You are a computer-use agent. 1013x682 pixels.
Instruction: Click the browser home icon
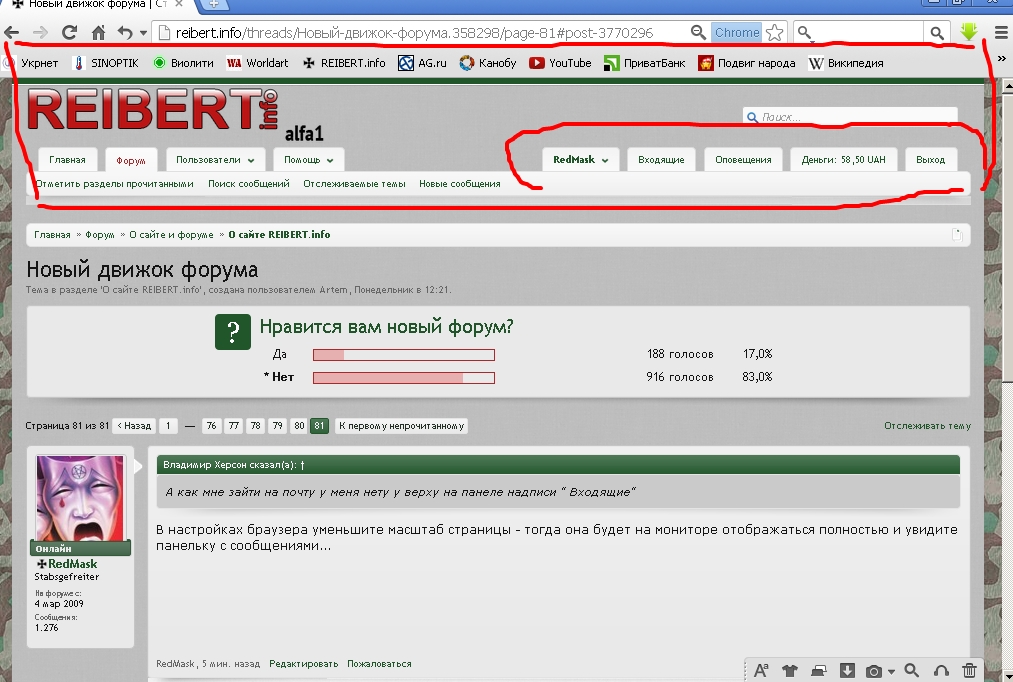click(x=98, y=33)
